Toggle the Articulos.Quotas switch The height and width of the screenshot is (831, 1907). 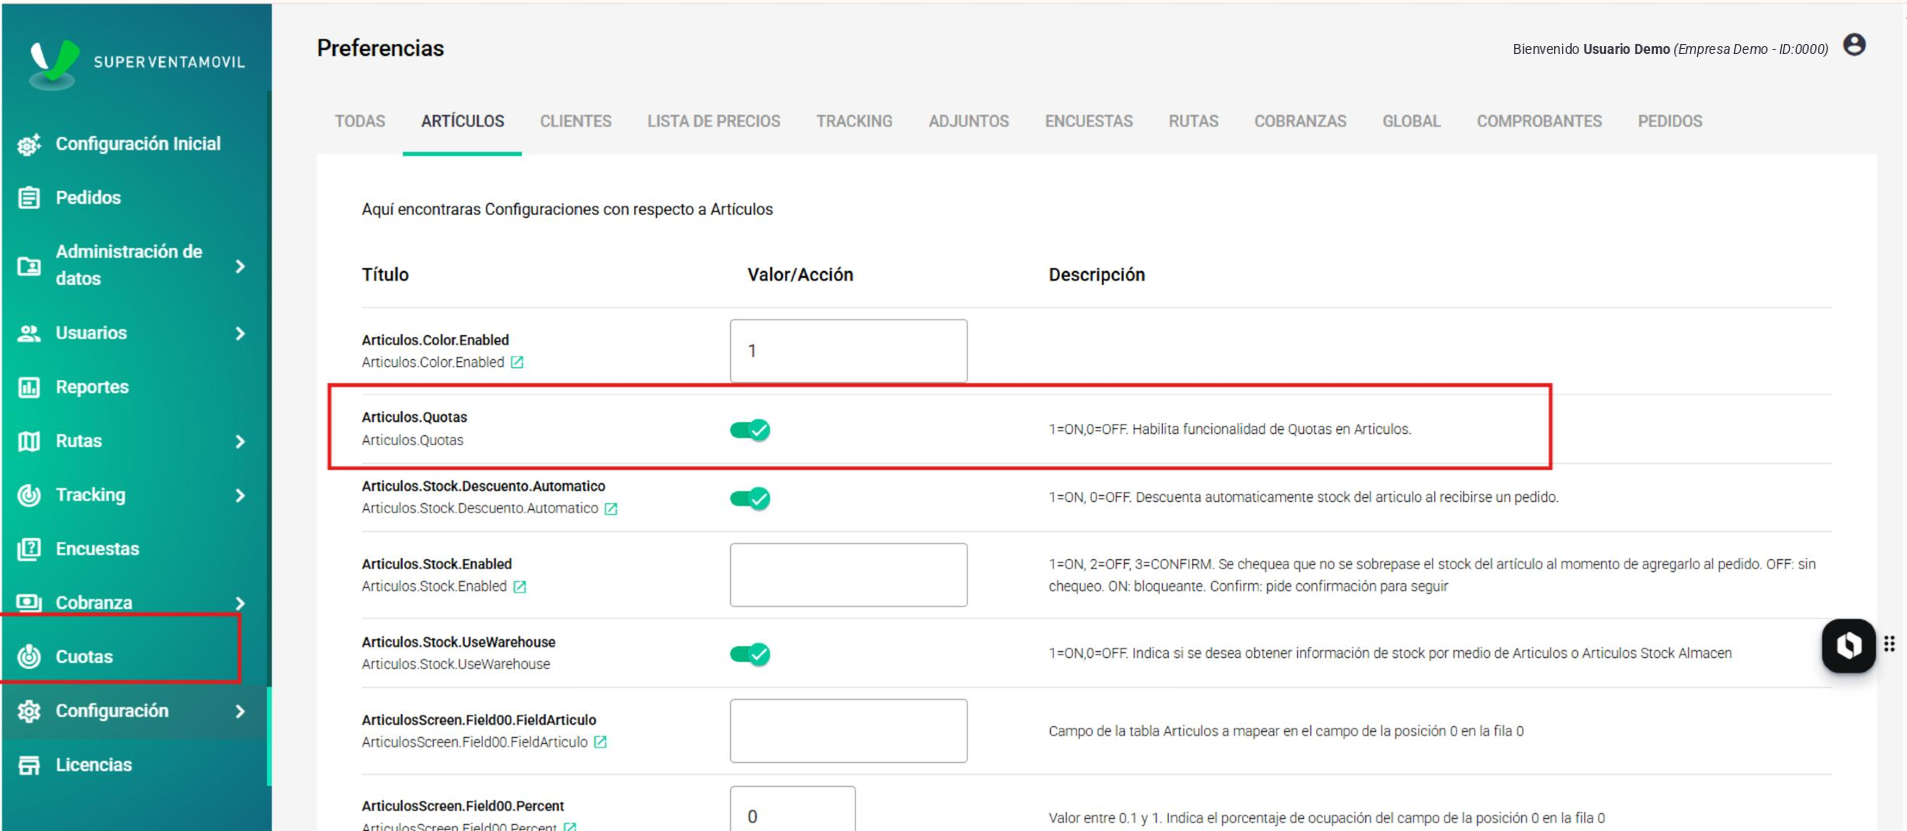coord(750,430)
